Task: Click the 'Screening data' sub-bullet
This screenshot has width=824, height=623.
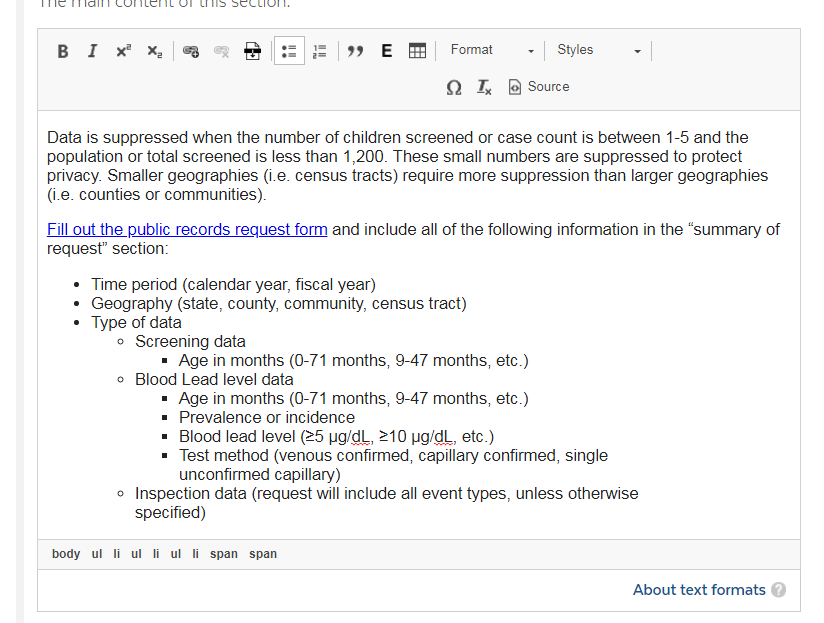Action: coord(190,341)
